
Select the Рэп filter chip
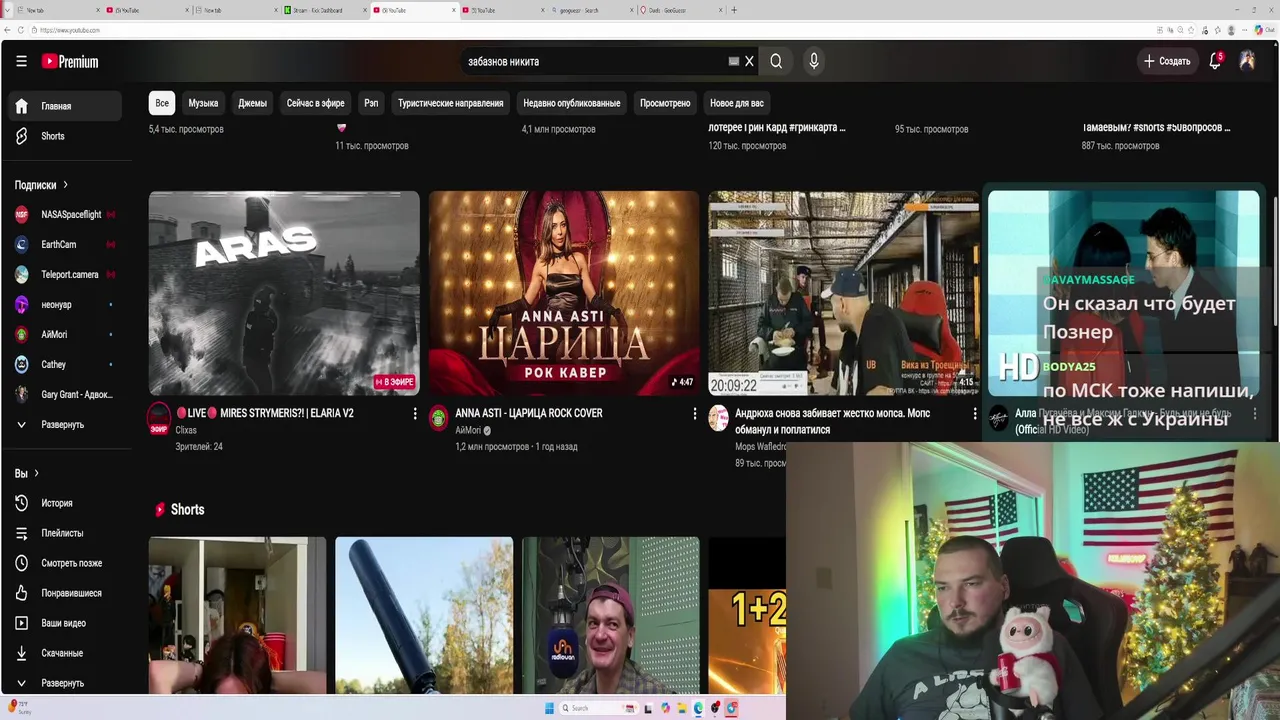pyautogui.click(x=371, y=103)
